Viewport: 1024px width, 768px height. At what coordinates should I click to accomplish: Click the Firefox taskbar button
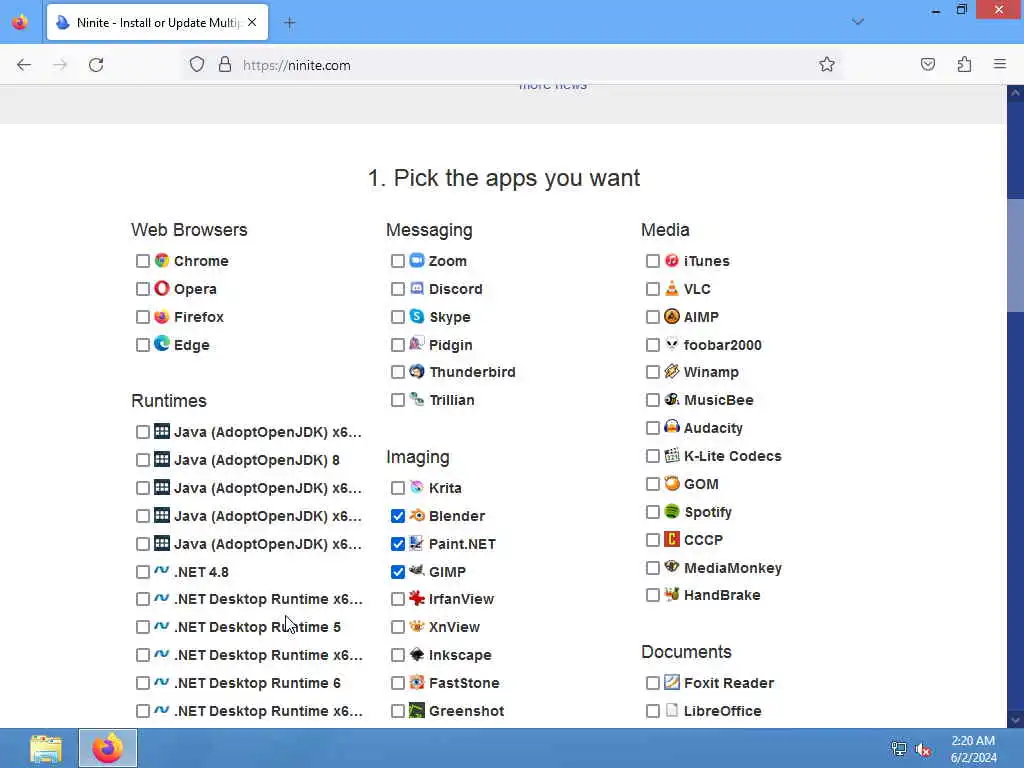tap(108, 748)
